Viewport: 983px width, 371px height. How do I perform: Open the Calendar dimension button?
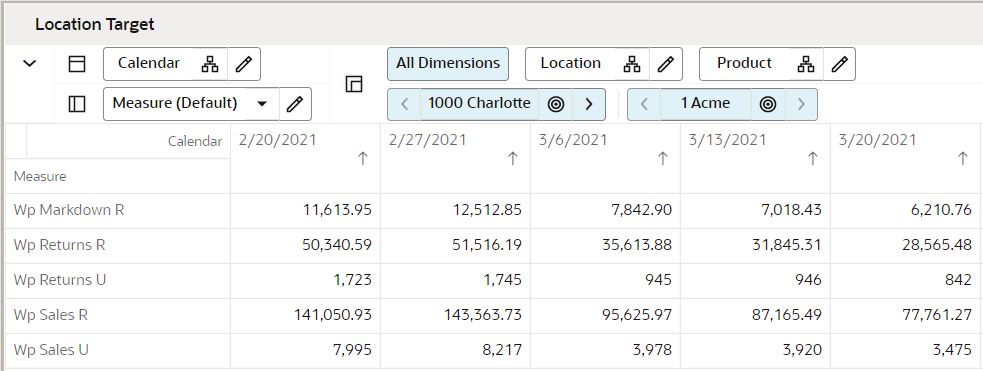click(x=149, y=63)
